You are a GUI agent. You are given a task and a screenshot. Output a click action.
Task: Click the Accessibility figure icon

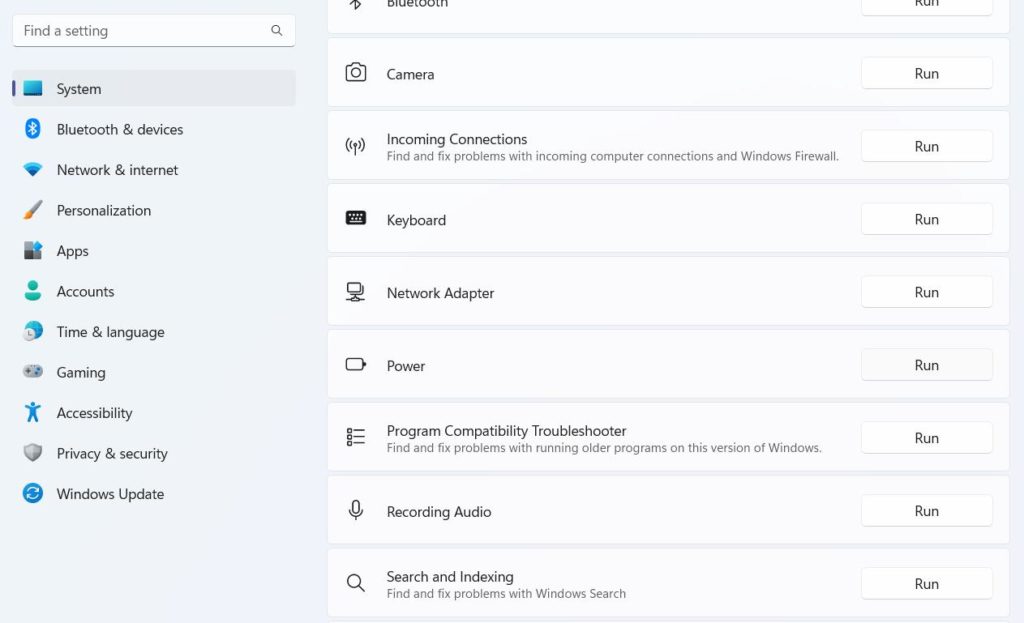tap(33, 412)
